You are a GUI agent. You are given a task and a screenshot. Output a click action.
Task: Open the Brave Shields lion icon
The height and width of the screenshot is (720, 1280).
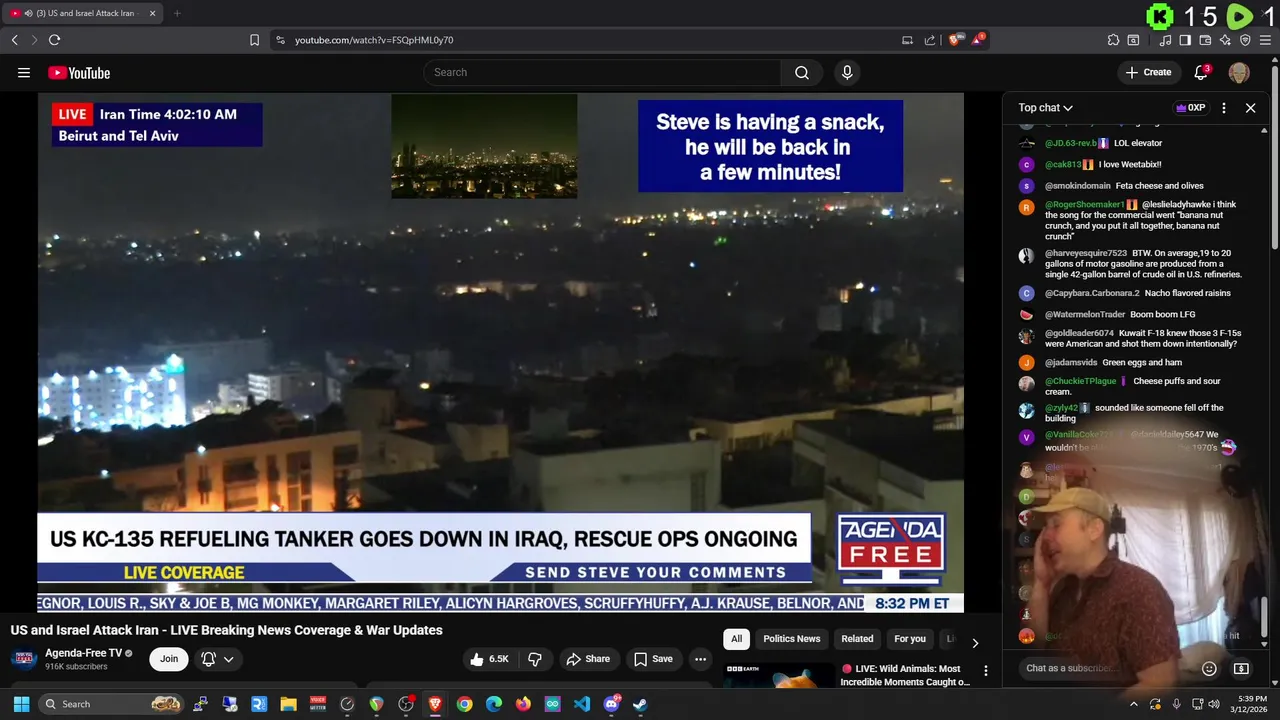click(955, 40)
